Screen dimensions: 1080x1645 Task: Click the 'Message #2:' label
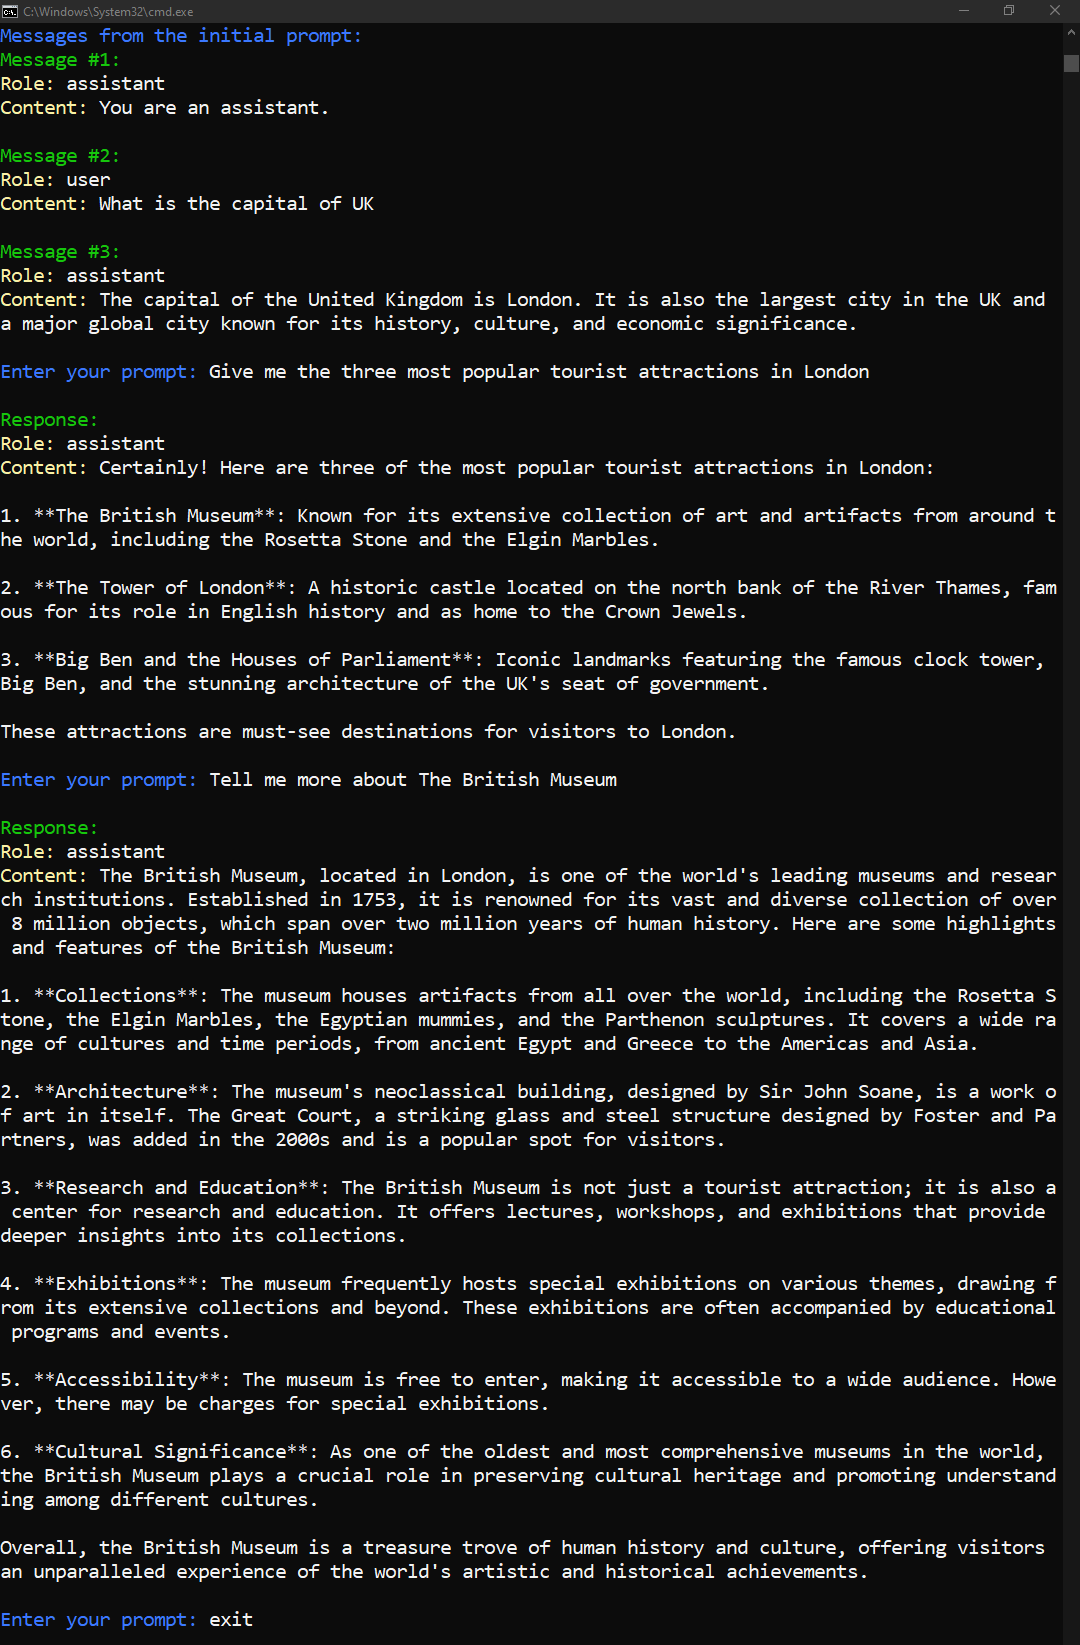(60, 156)
